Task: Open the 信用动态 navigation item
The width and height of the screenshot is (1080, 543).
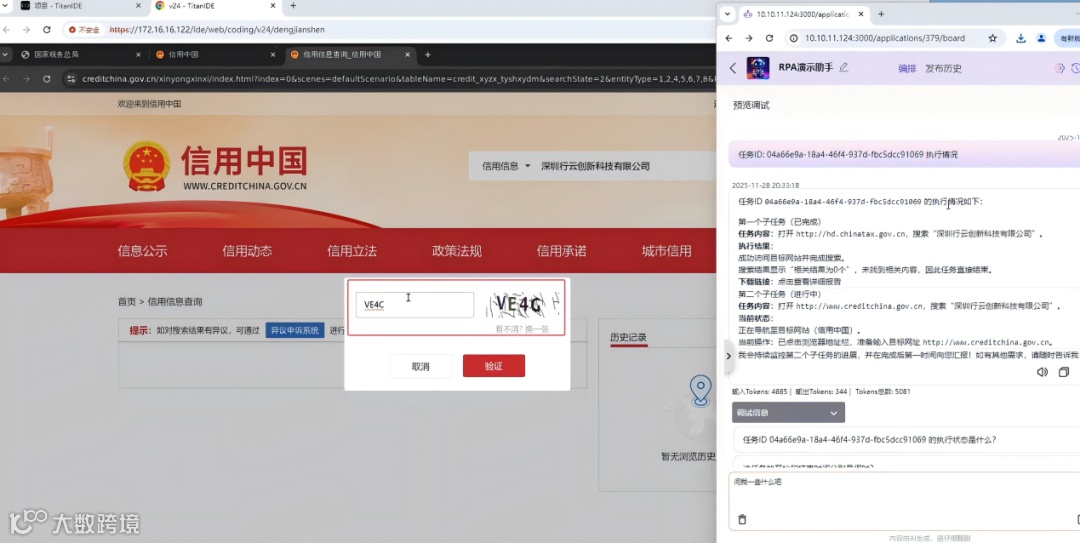Action: tap(247, 251)
